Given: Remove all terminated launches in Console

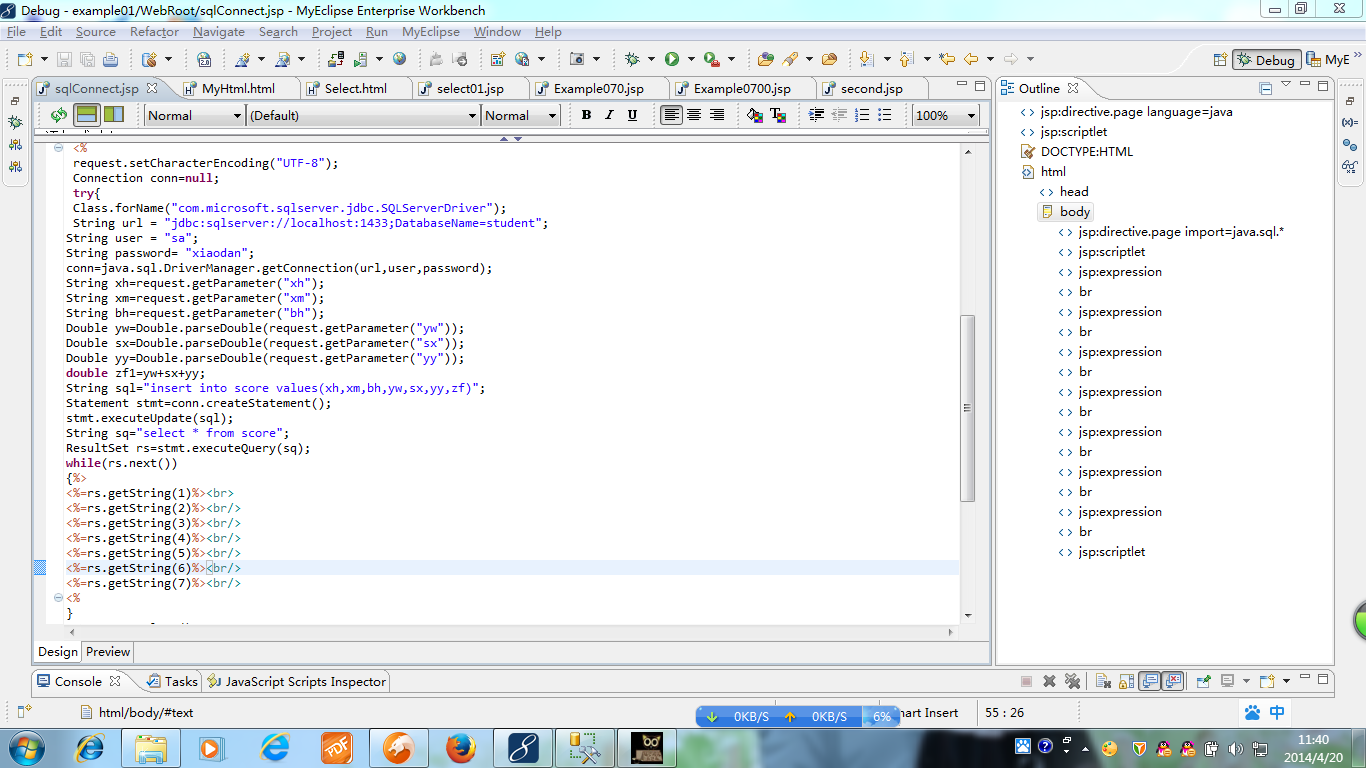Looking at the screenshot, I should [x=1073, y=681].
